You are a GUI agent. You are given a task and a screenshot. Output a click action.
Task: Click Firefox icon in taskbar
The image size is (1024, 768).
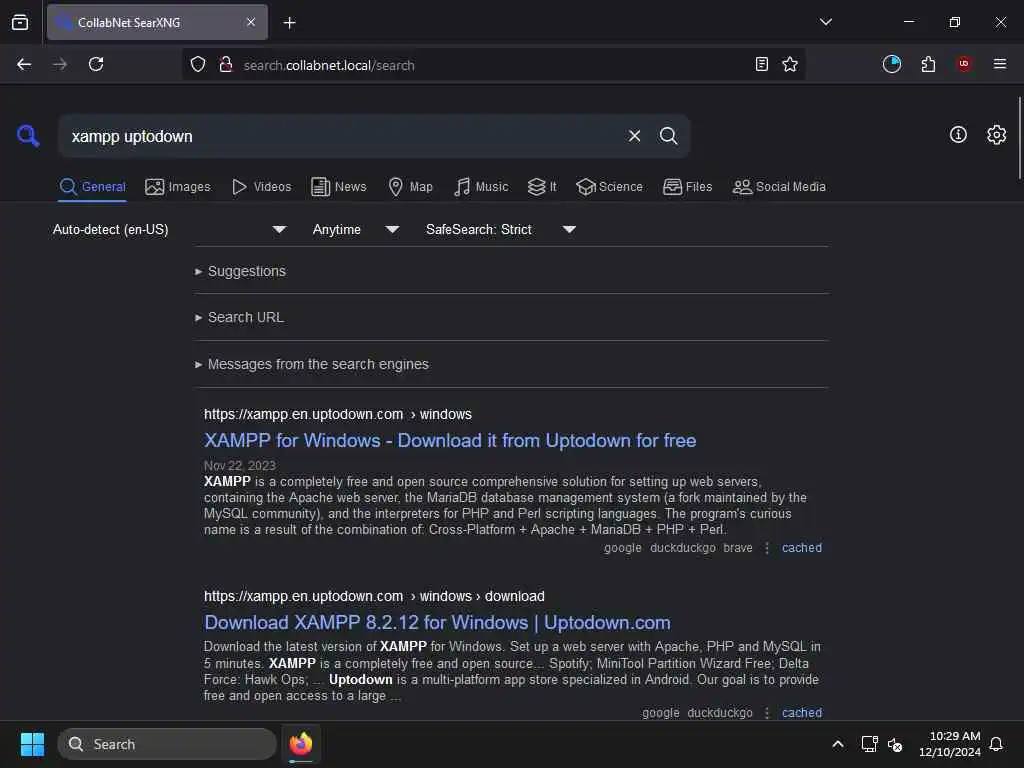coord(301,744)
